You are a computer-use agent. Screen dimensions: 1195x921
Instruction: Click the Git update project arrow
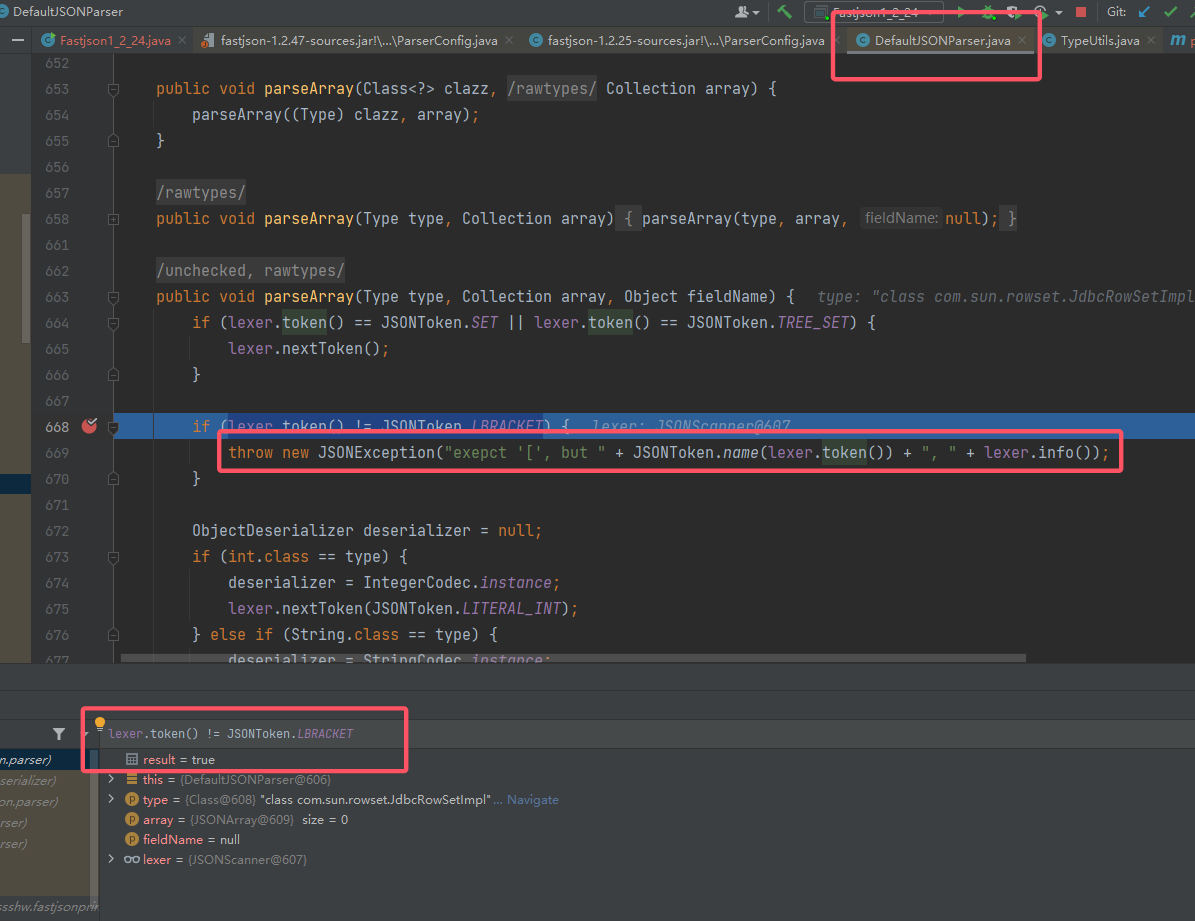pos(1144,11)
